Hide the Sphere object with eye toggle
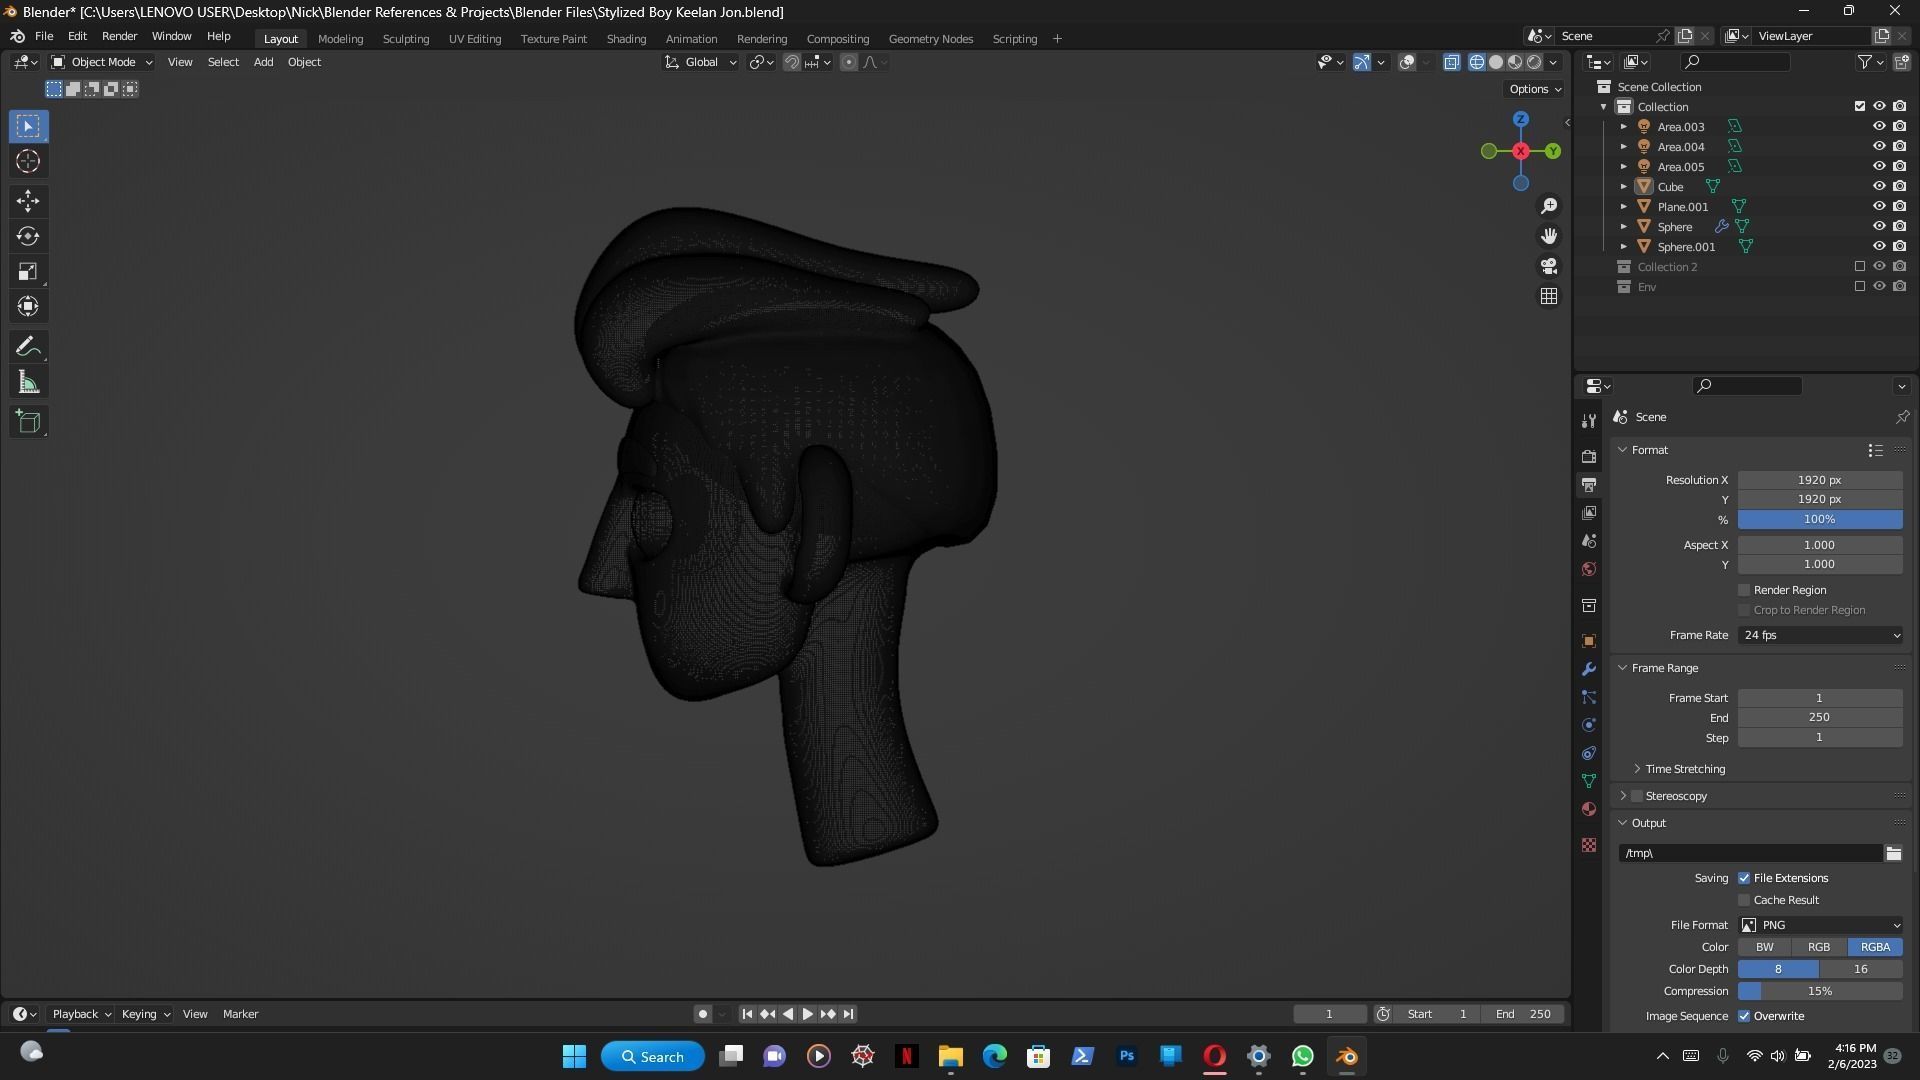The image size is (1920, 1080). click(x=1880, y=226)
